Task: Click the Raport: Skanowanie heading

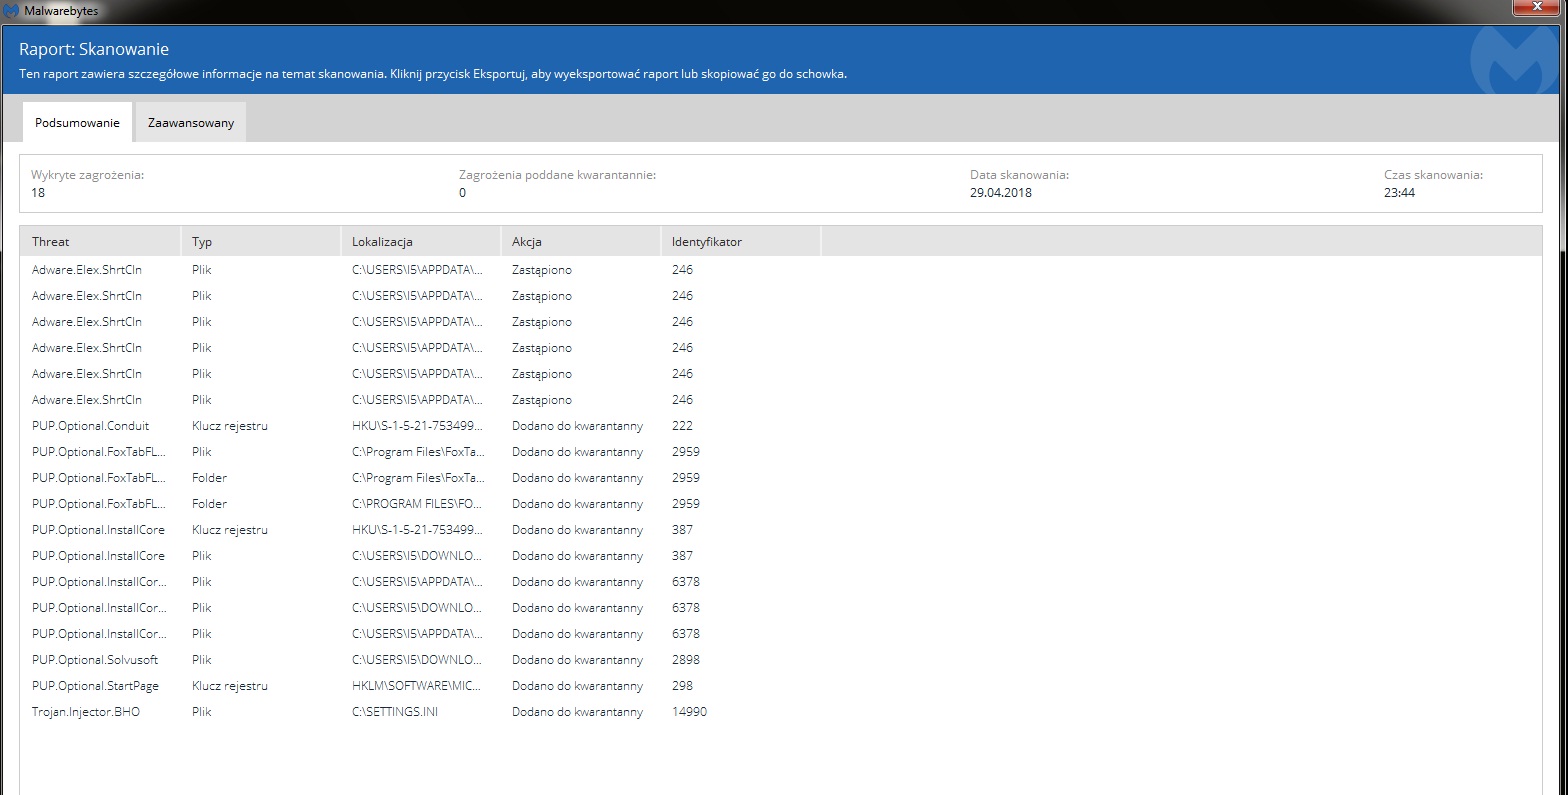Action: (x=94, y=49)
